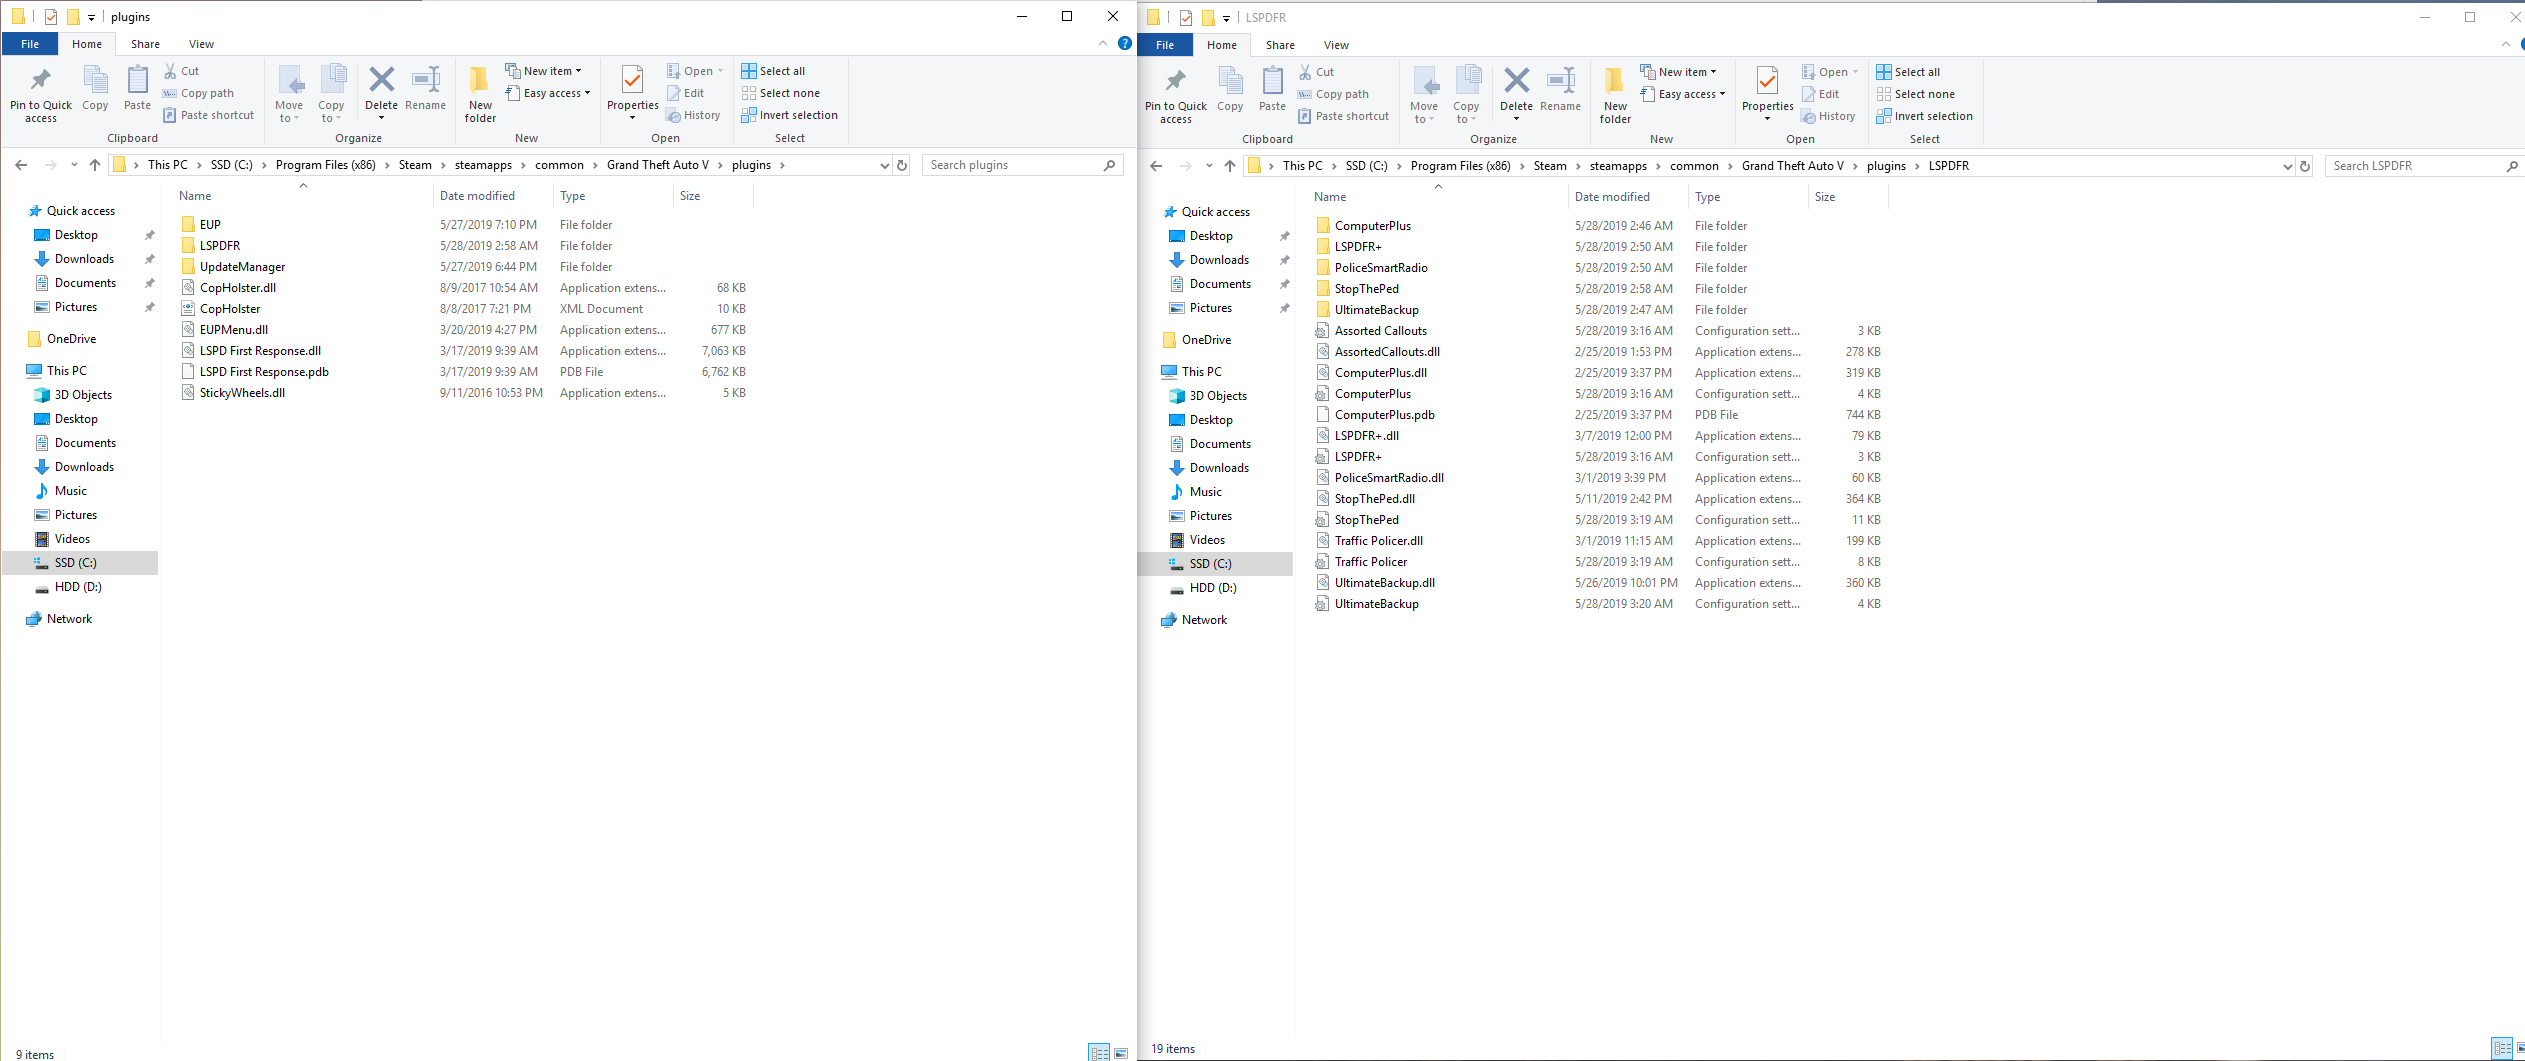Open Music in plugins window sidebar
The width and height of the screenshot is (2525, 1061).
(70, 491)
